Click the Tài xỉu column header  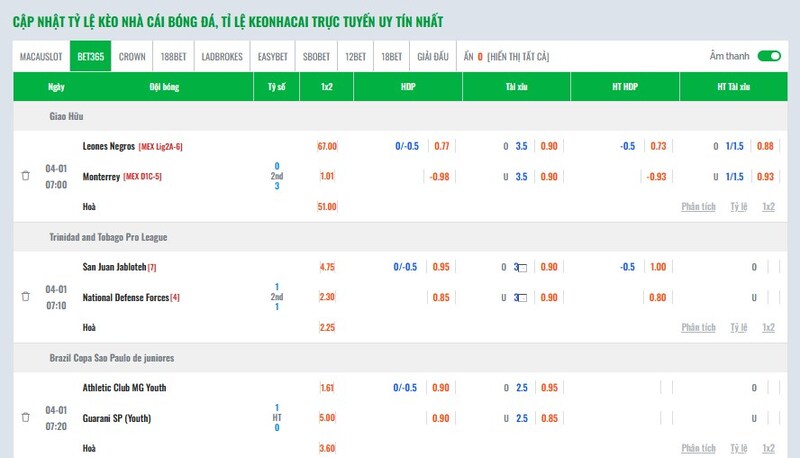516,87
